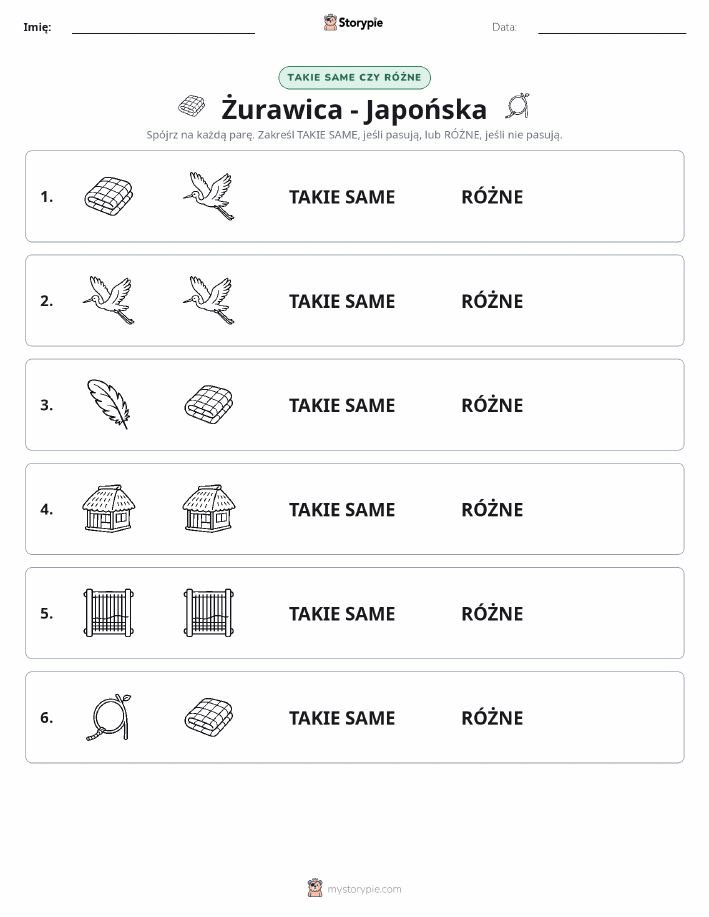
Task: Choose TAKIE SAME for row 4
Action: tap(342, 509)
